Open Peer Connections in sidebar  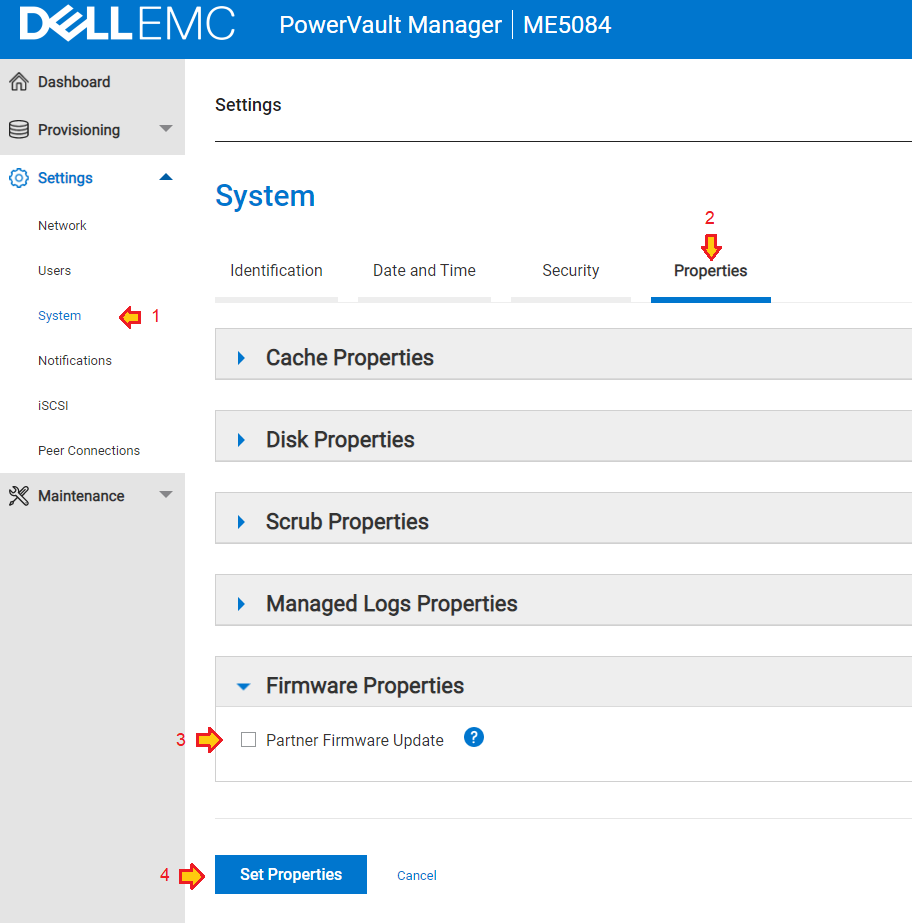(89, 450)
